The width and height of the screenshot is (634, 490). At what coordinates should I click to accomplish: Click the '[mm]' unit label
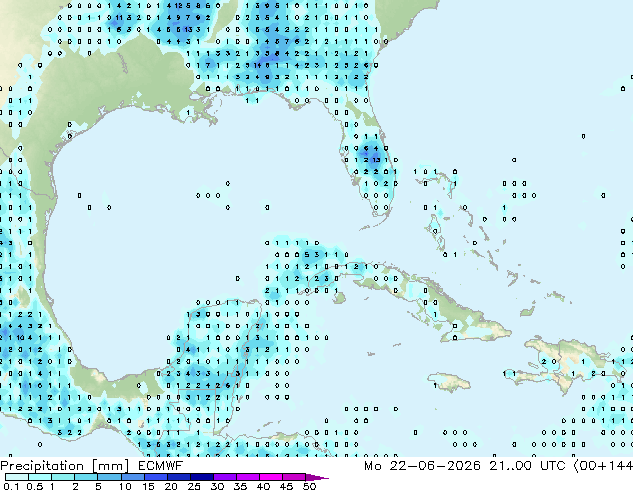[110, 466]
